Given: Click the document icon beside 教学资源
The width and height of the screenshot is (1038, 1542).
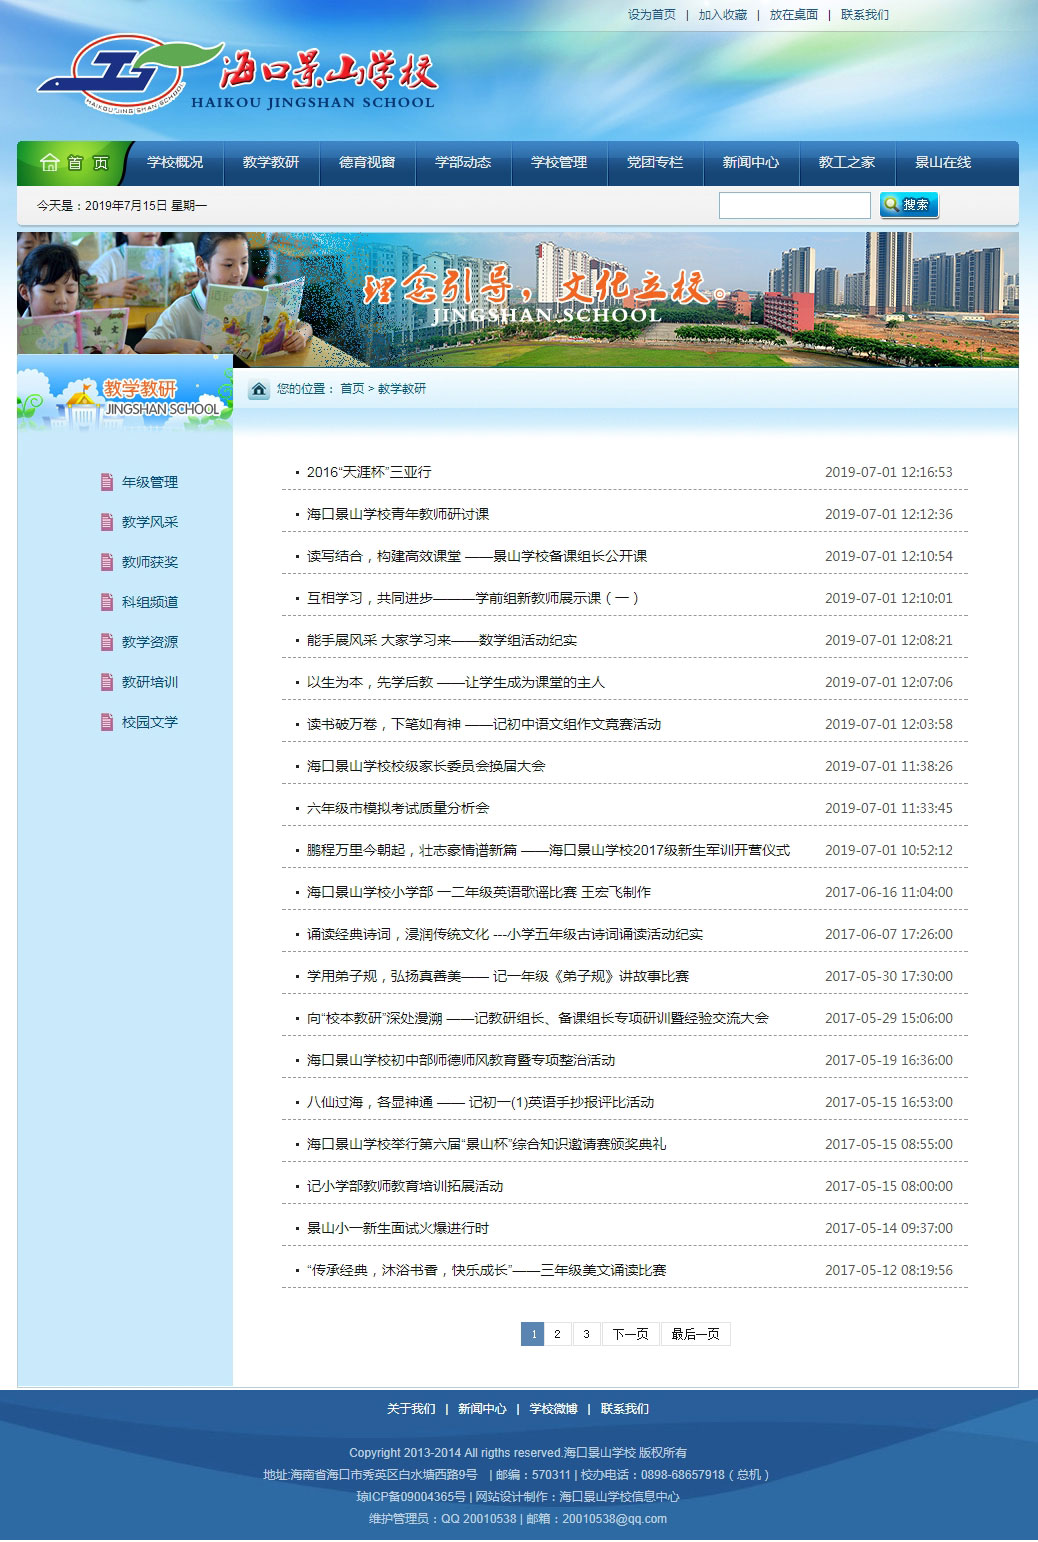Looking at the screenshot, I should pyautogui.click(x=107, y=642).
